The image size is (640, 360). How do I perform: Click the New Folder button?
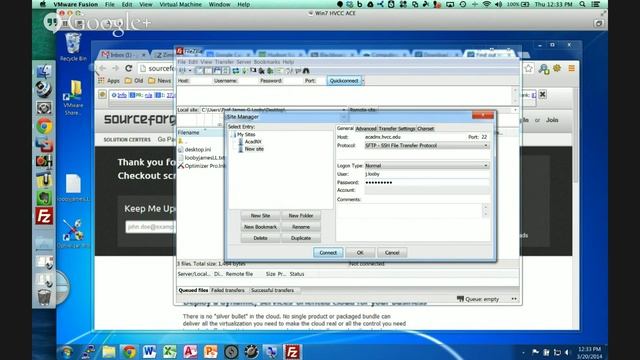[301, 216]
